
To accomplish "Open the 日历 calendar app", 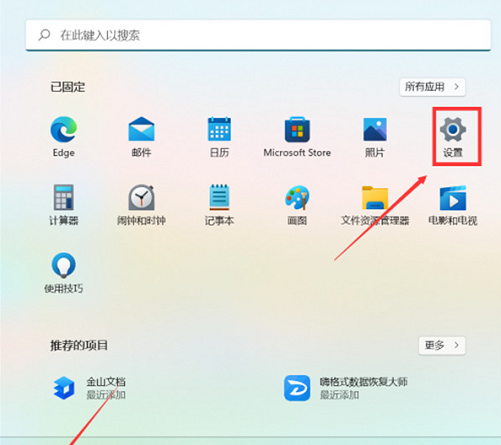I will click(x=219, y=137).
